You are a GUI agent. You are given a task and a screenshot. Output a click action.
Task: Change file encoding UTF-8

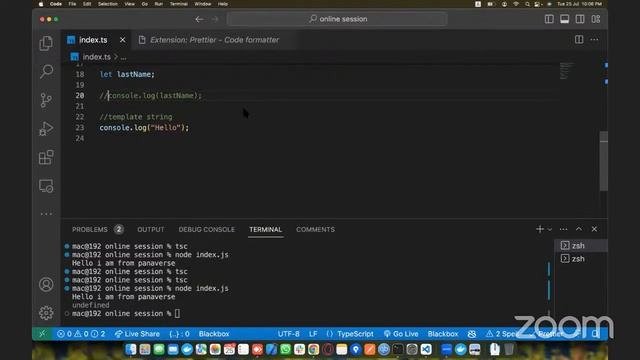point(289,334)
